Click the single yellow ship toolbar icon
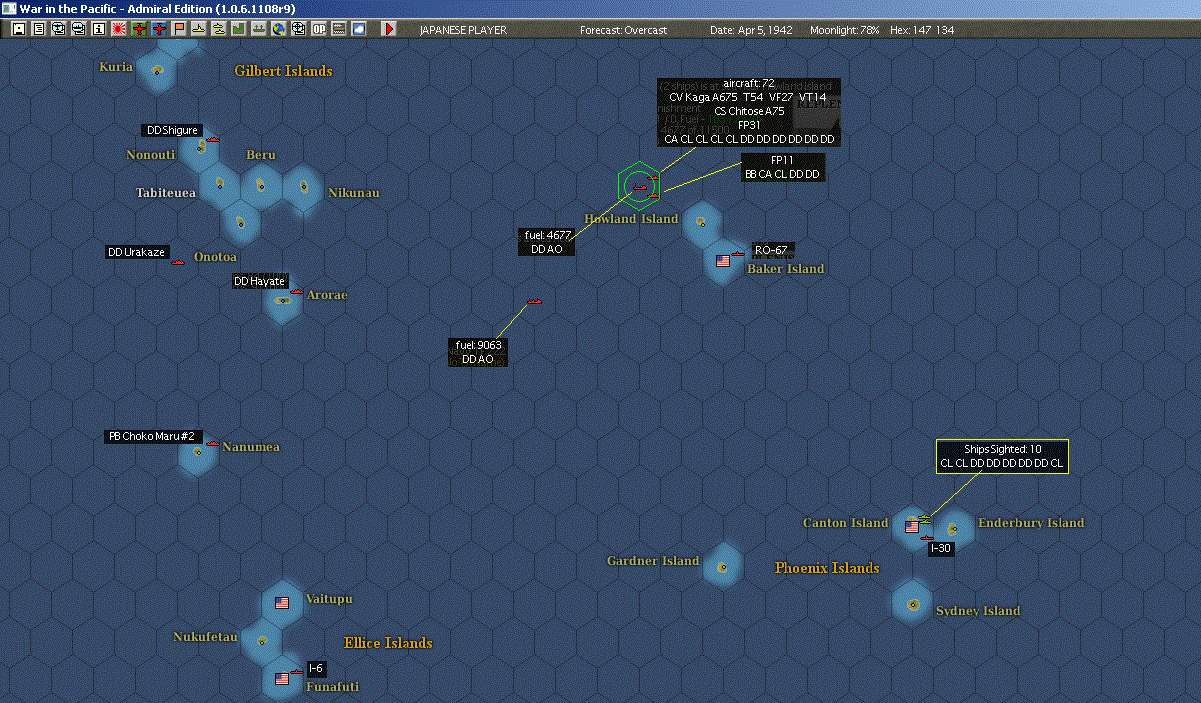Screen dimensions: 1201x703 click(199, 29)
